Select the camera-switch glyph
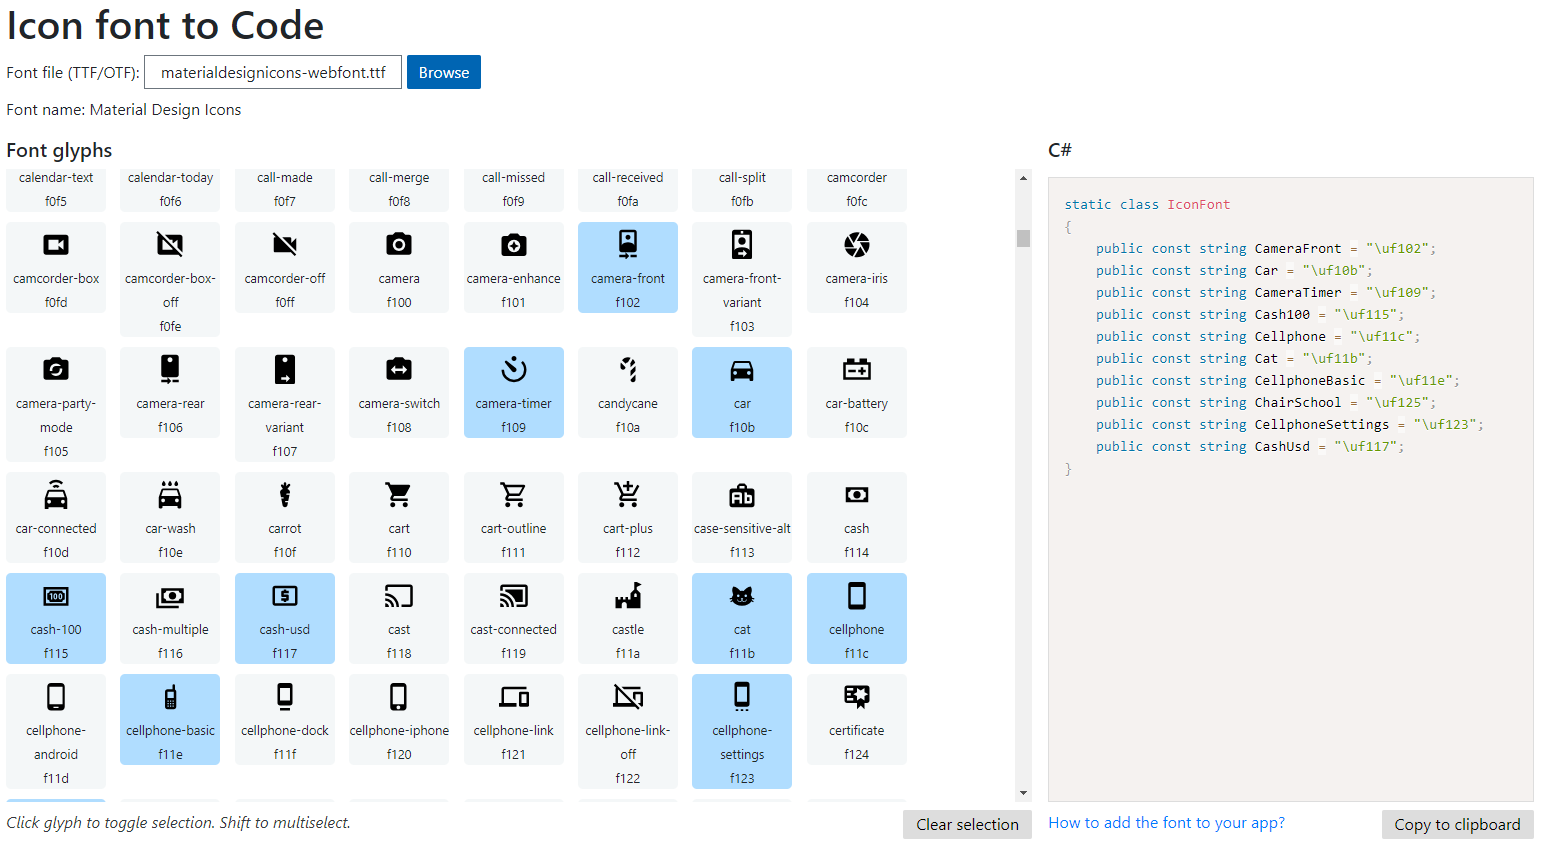The width and height of the screenshot is (1541, 863). pyautogui.click(x=399, y=392)
